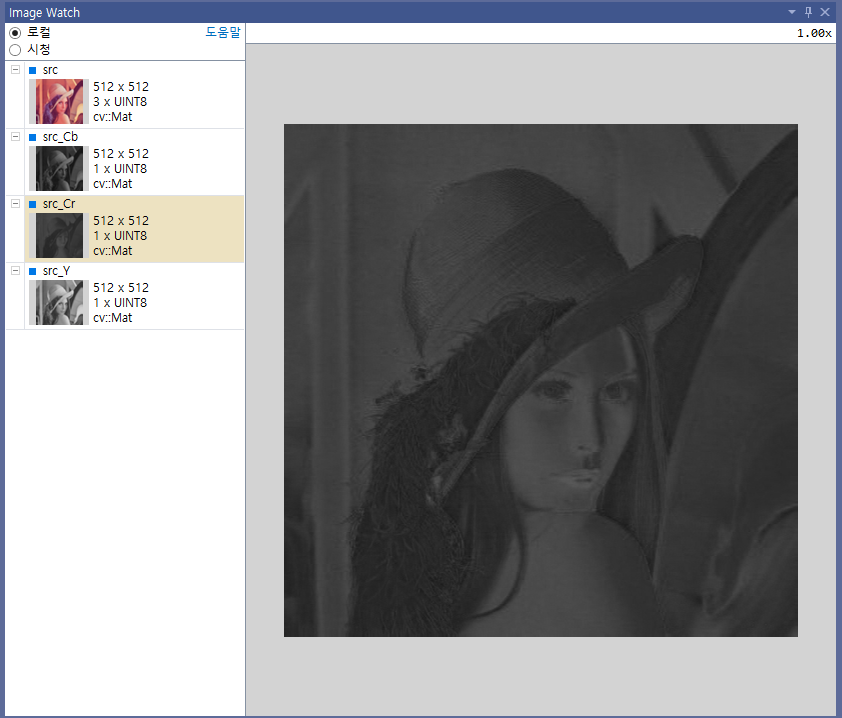Click the src_Y variable name

point(56,271)
